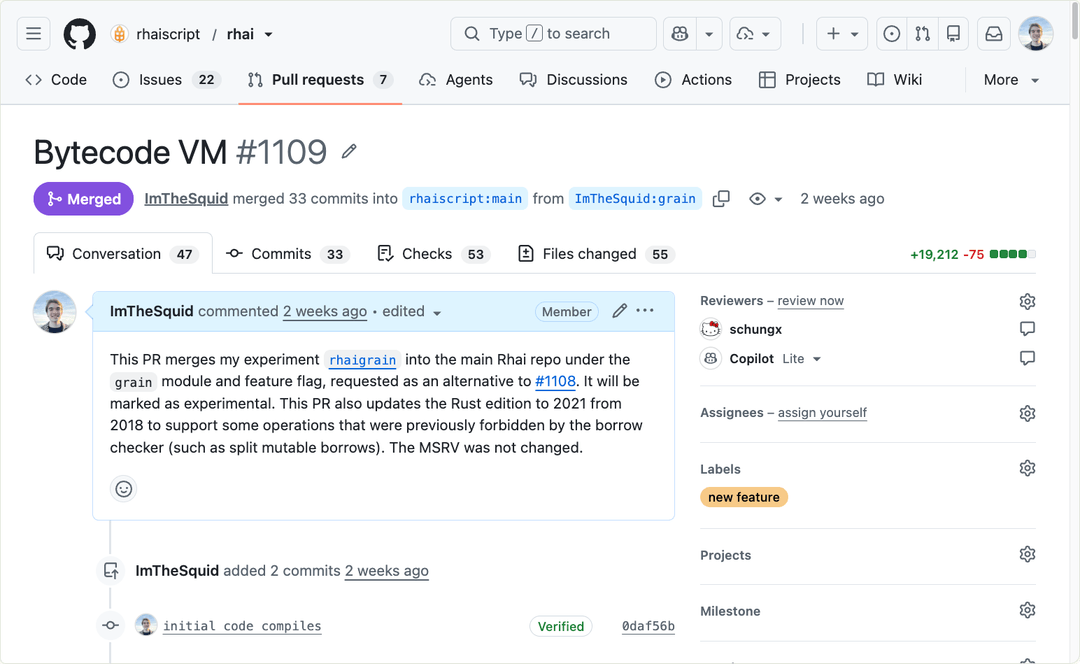Click the Verified commit badge
Image resolution: width=1080 pixels, height=664 pixels.
point(561,626)
